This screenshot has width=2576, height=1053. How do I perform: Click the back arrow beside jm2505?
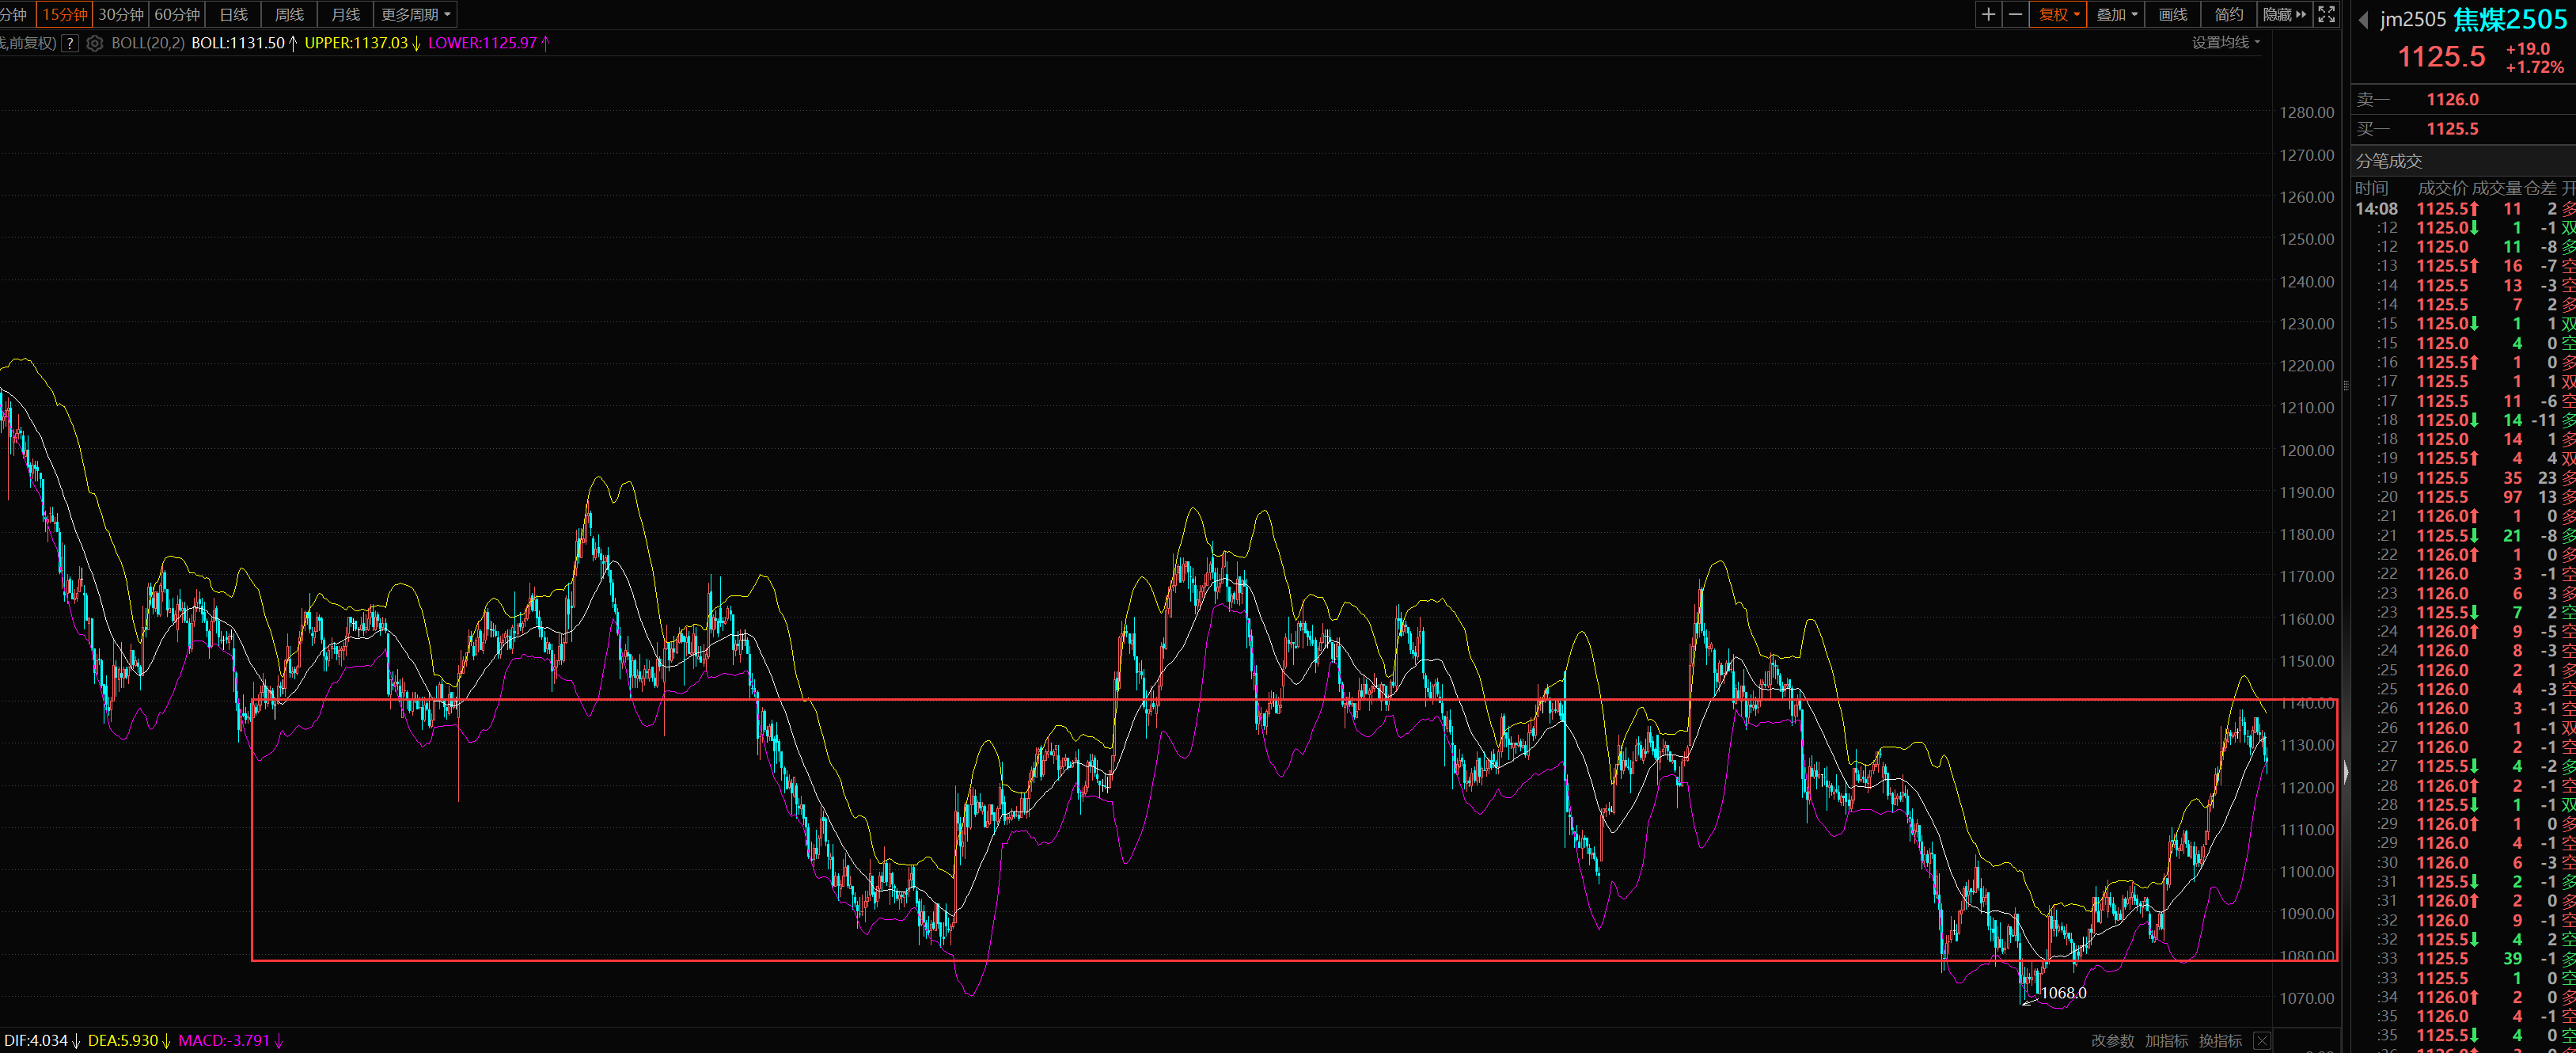coord(2363,20)
